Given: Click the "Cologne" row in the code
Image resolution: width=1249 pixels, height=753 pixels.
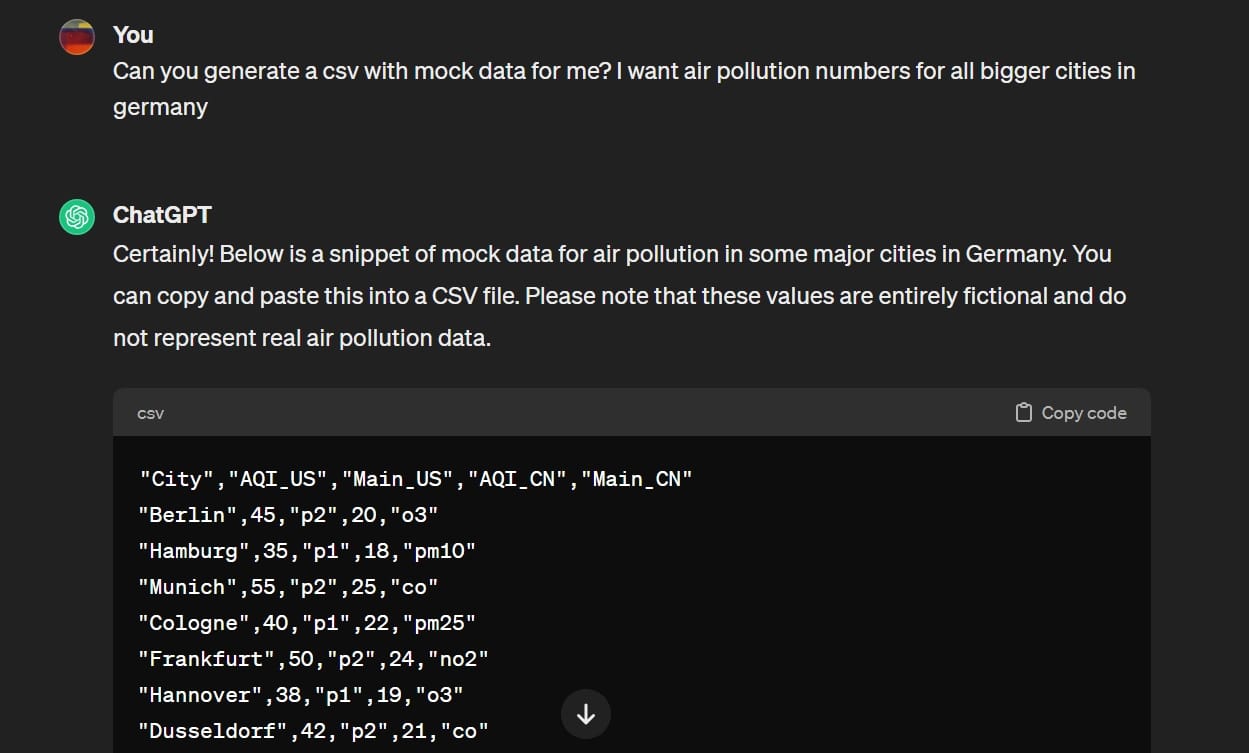Looking at the screenshot, I should pos(306,623).
